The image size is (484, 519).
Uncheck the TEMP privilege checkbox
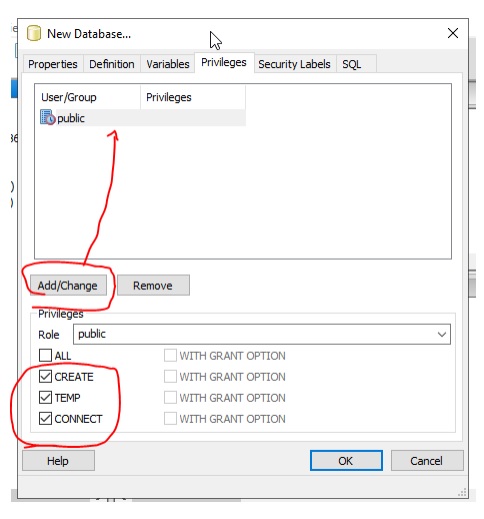45,397
